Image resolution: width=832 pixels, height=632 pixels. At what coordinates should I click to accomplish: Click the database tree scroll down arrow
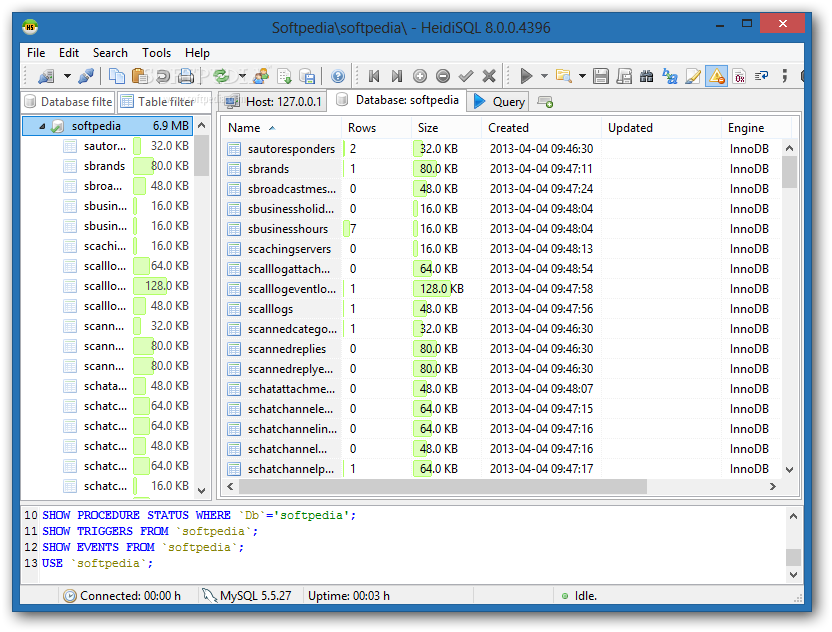click(202, 491)
